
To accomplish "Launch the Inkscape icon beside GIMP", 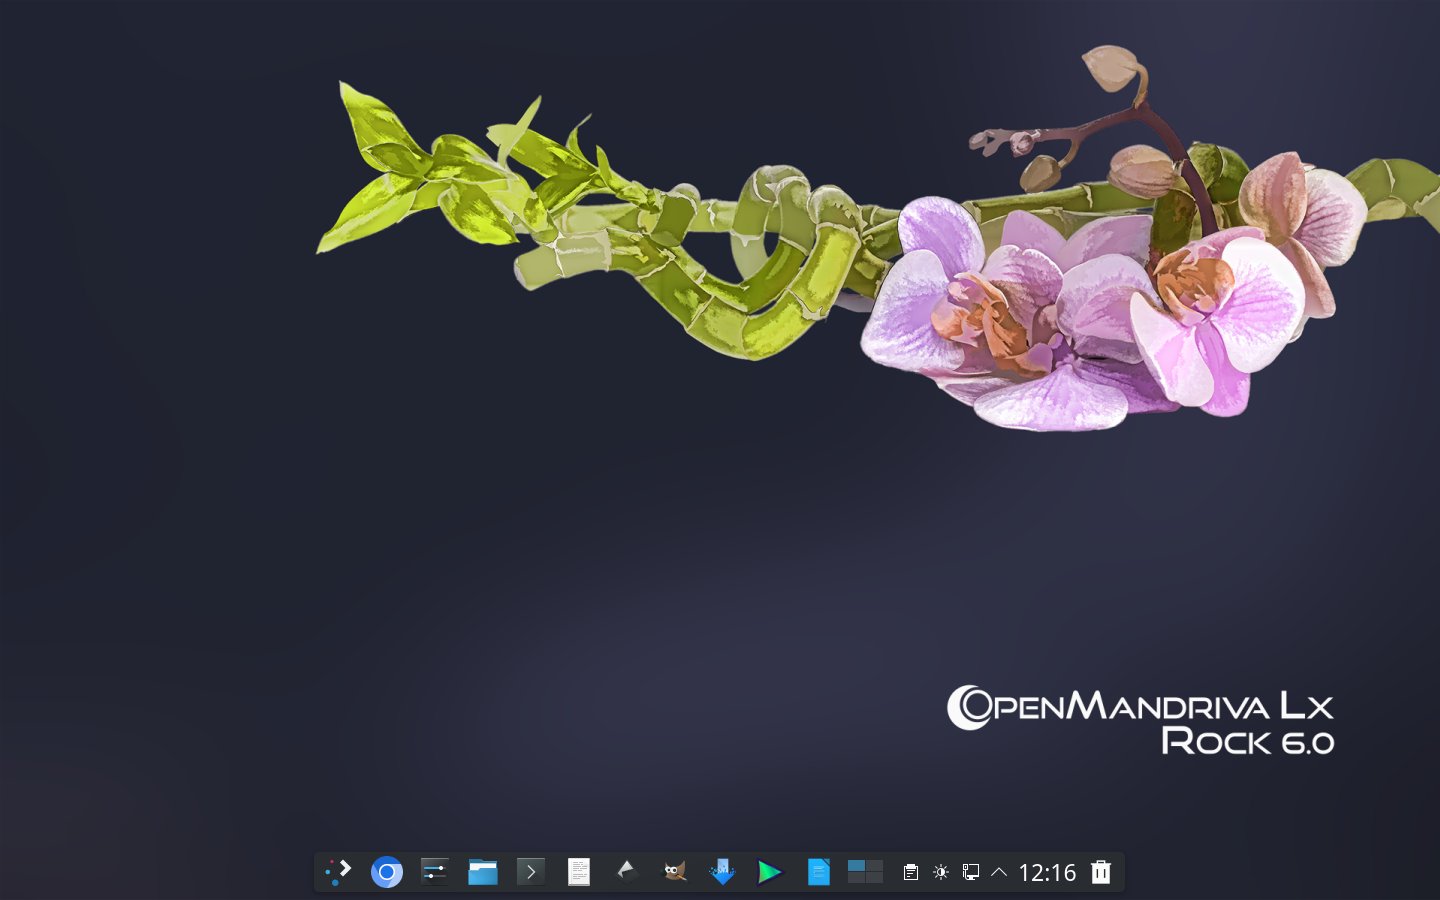I will pos(627,872).
